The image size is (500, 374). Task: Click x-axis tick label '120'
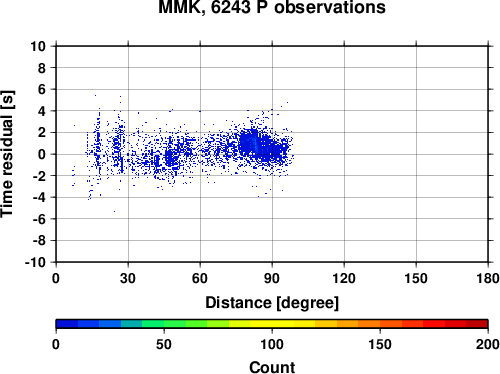tap(344, 278)
